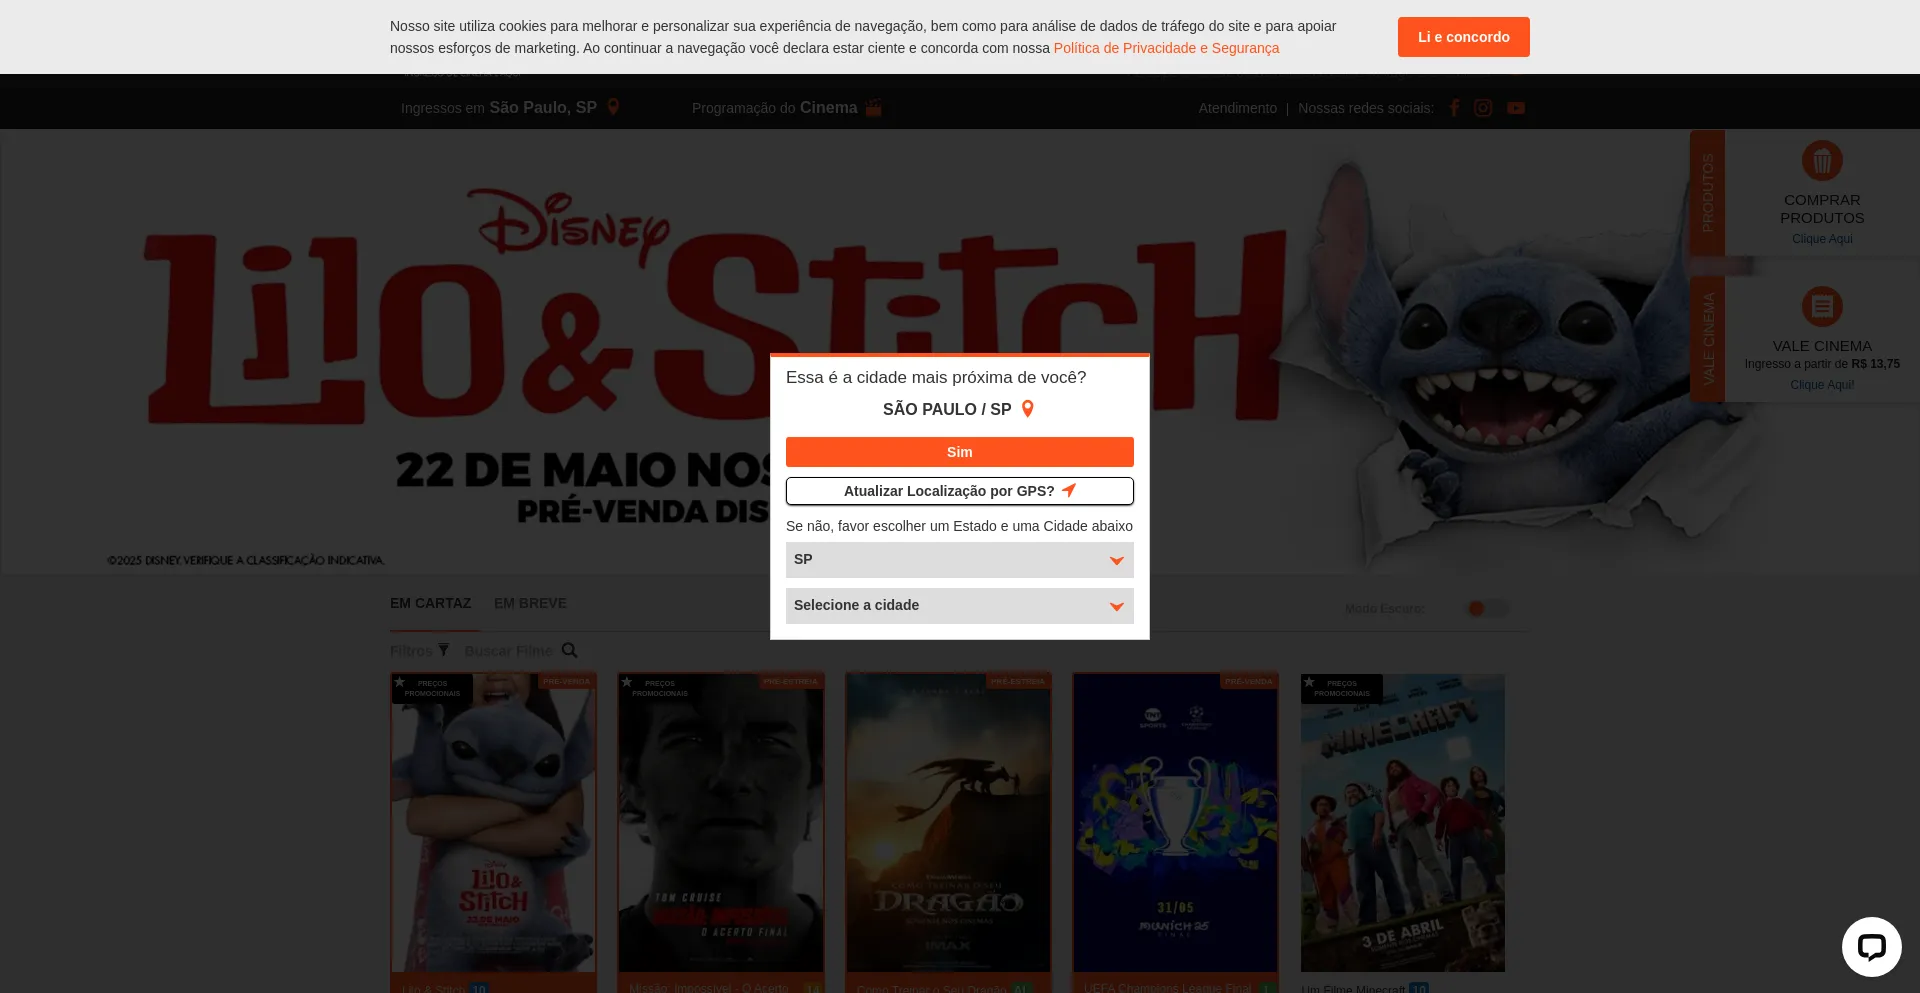The image size is (1920, 993).
Task: Open Filtros funnel icon
Action: click(x=443, y=650)
